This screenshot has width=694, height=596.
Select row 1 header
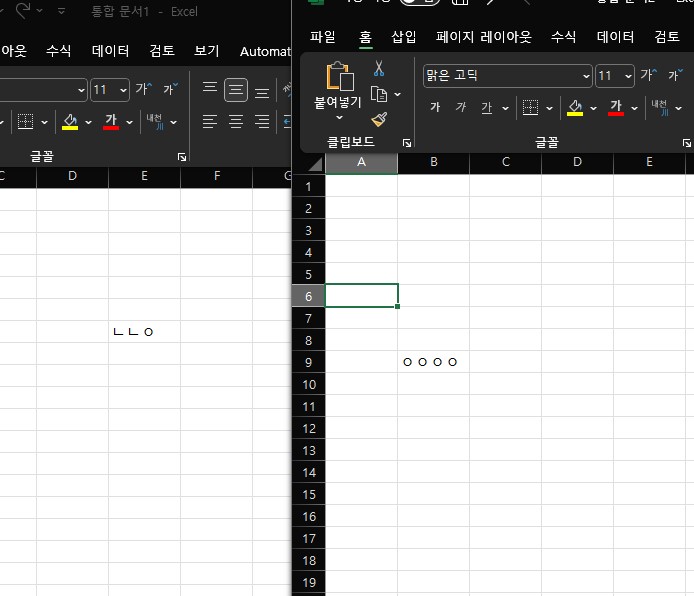pyautogui.click(x=308, y=187)
